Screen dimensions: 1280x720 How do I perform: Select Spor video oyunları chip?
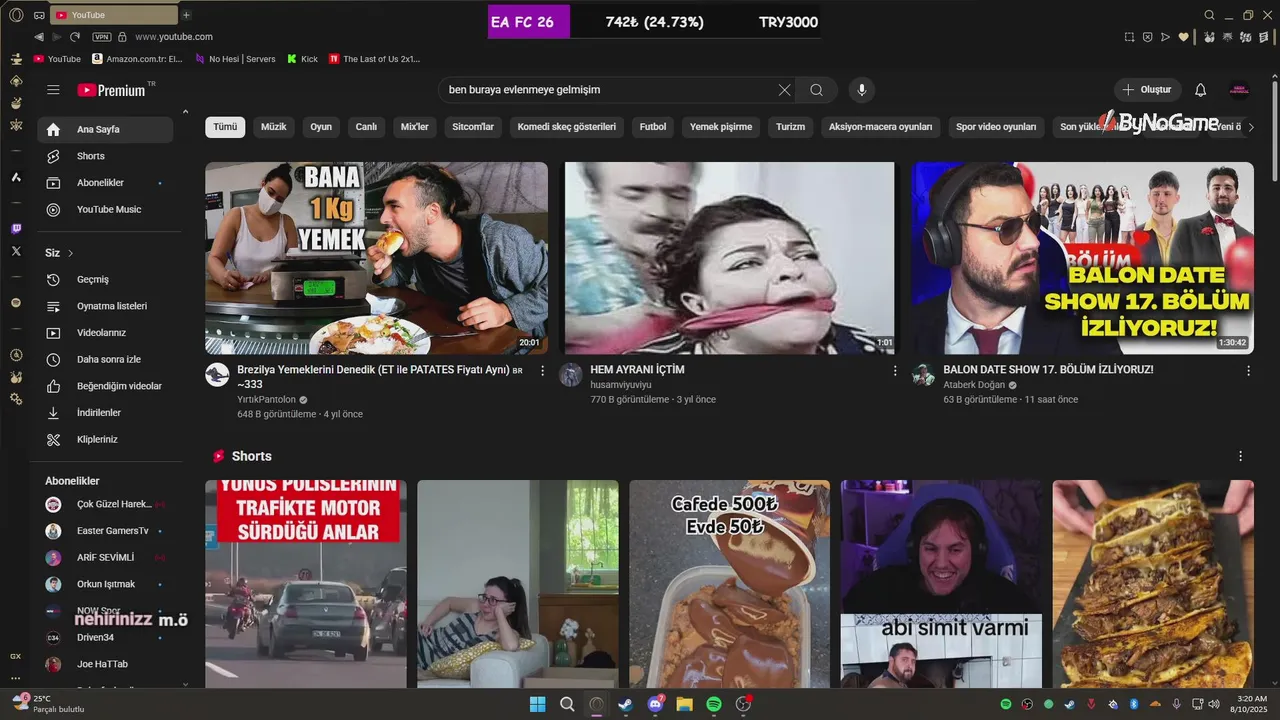pos(996,127)
